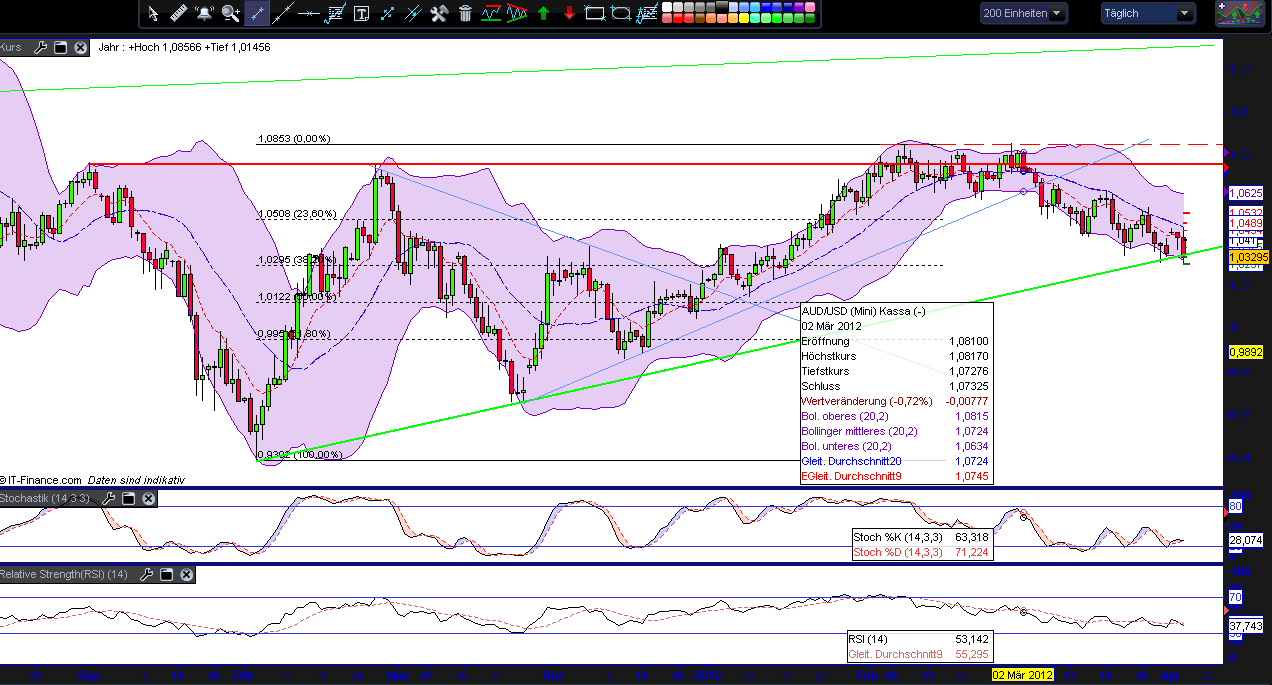Click the Stochastik panel window icon
The height and width of the screenshot is (685, 1272).
click(130, 498)
